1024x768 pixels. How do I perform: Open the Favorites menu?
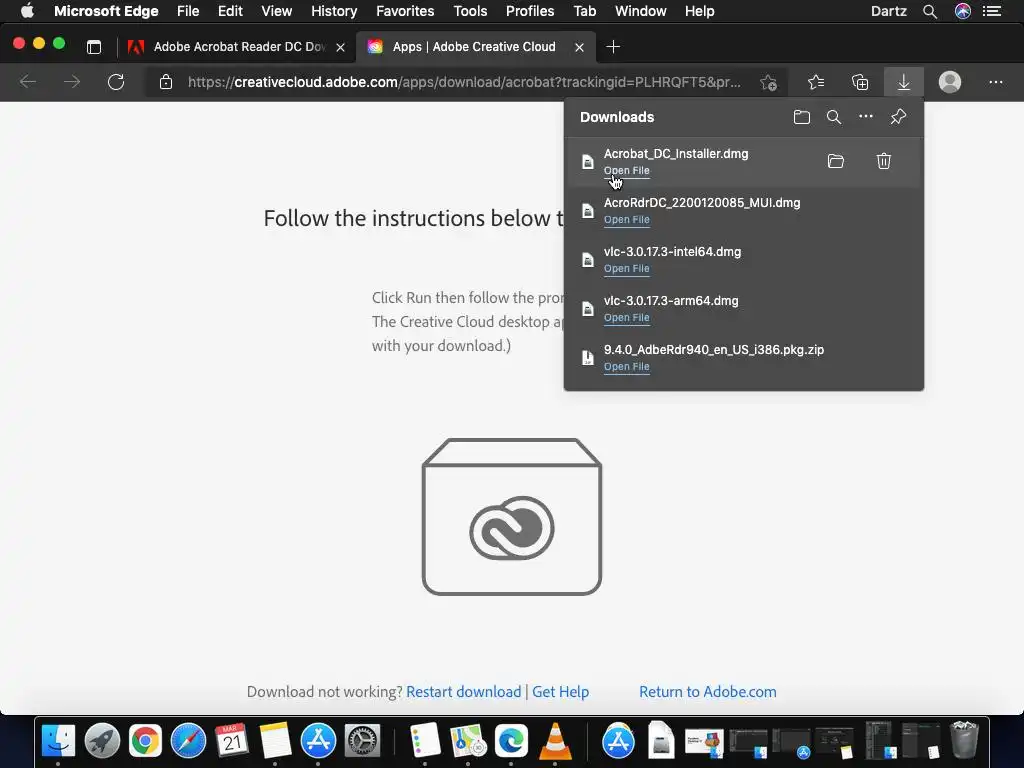(405, 11)
